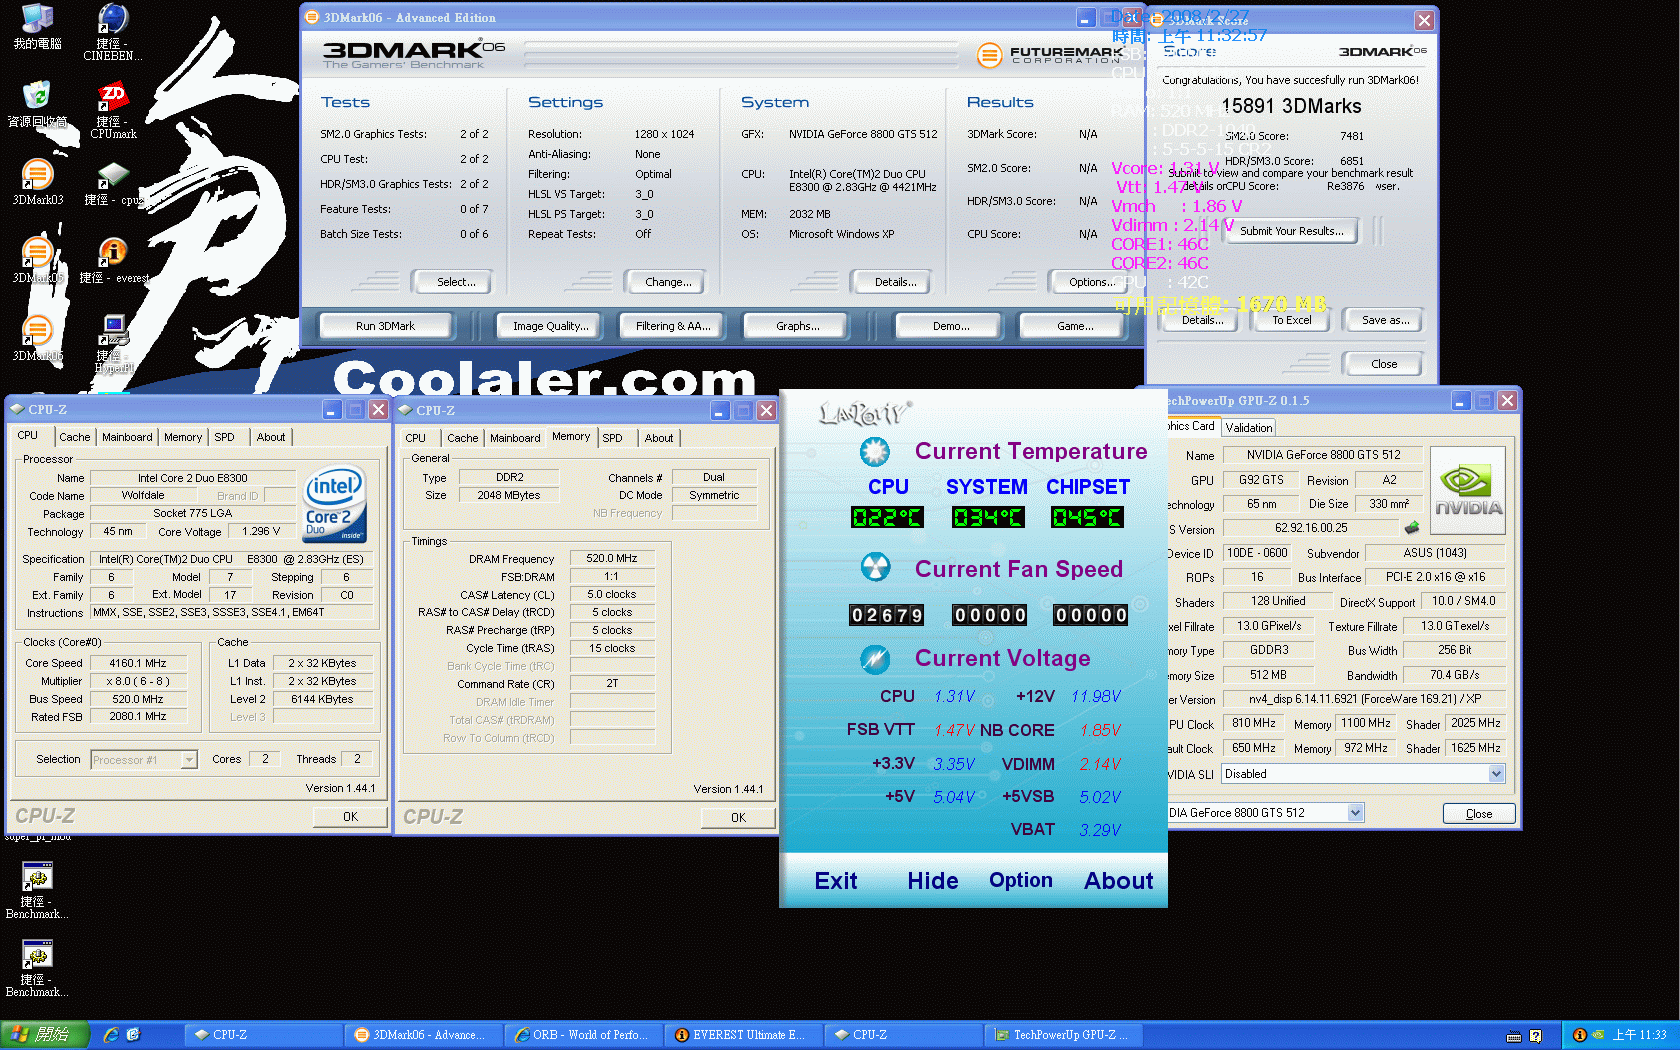Click Details in the 3DMark Score window
Image resolution: width=1680 pixels, height=1050 pixels.
pos(1202,320)
